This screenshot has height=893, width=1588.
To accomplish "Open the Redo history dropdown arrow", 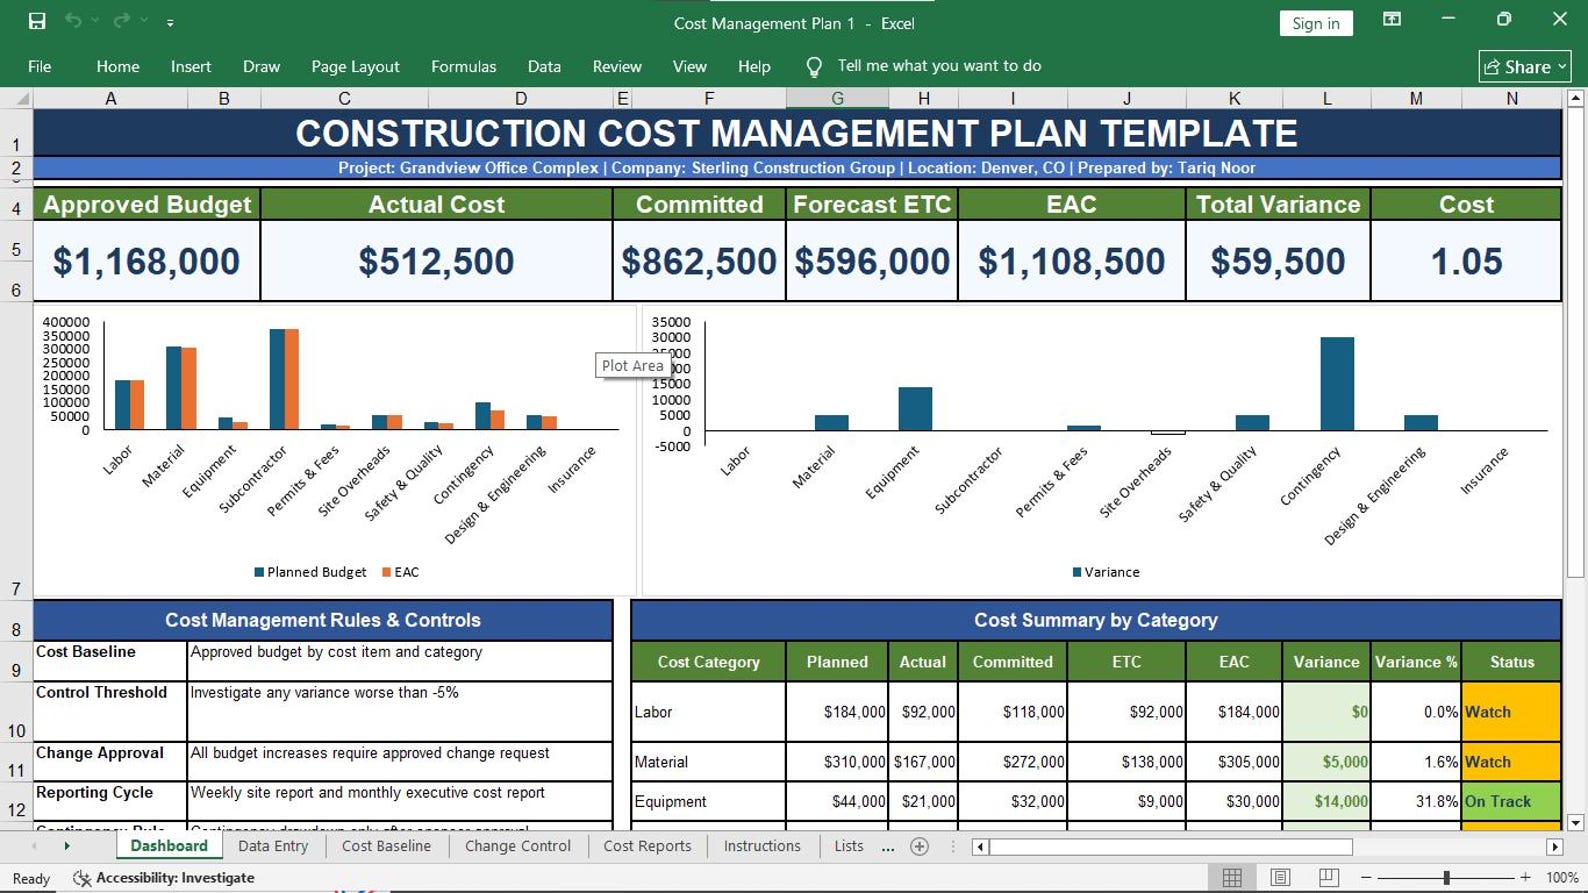I will click(x=144, y=21).
